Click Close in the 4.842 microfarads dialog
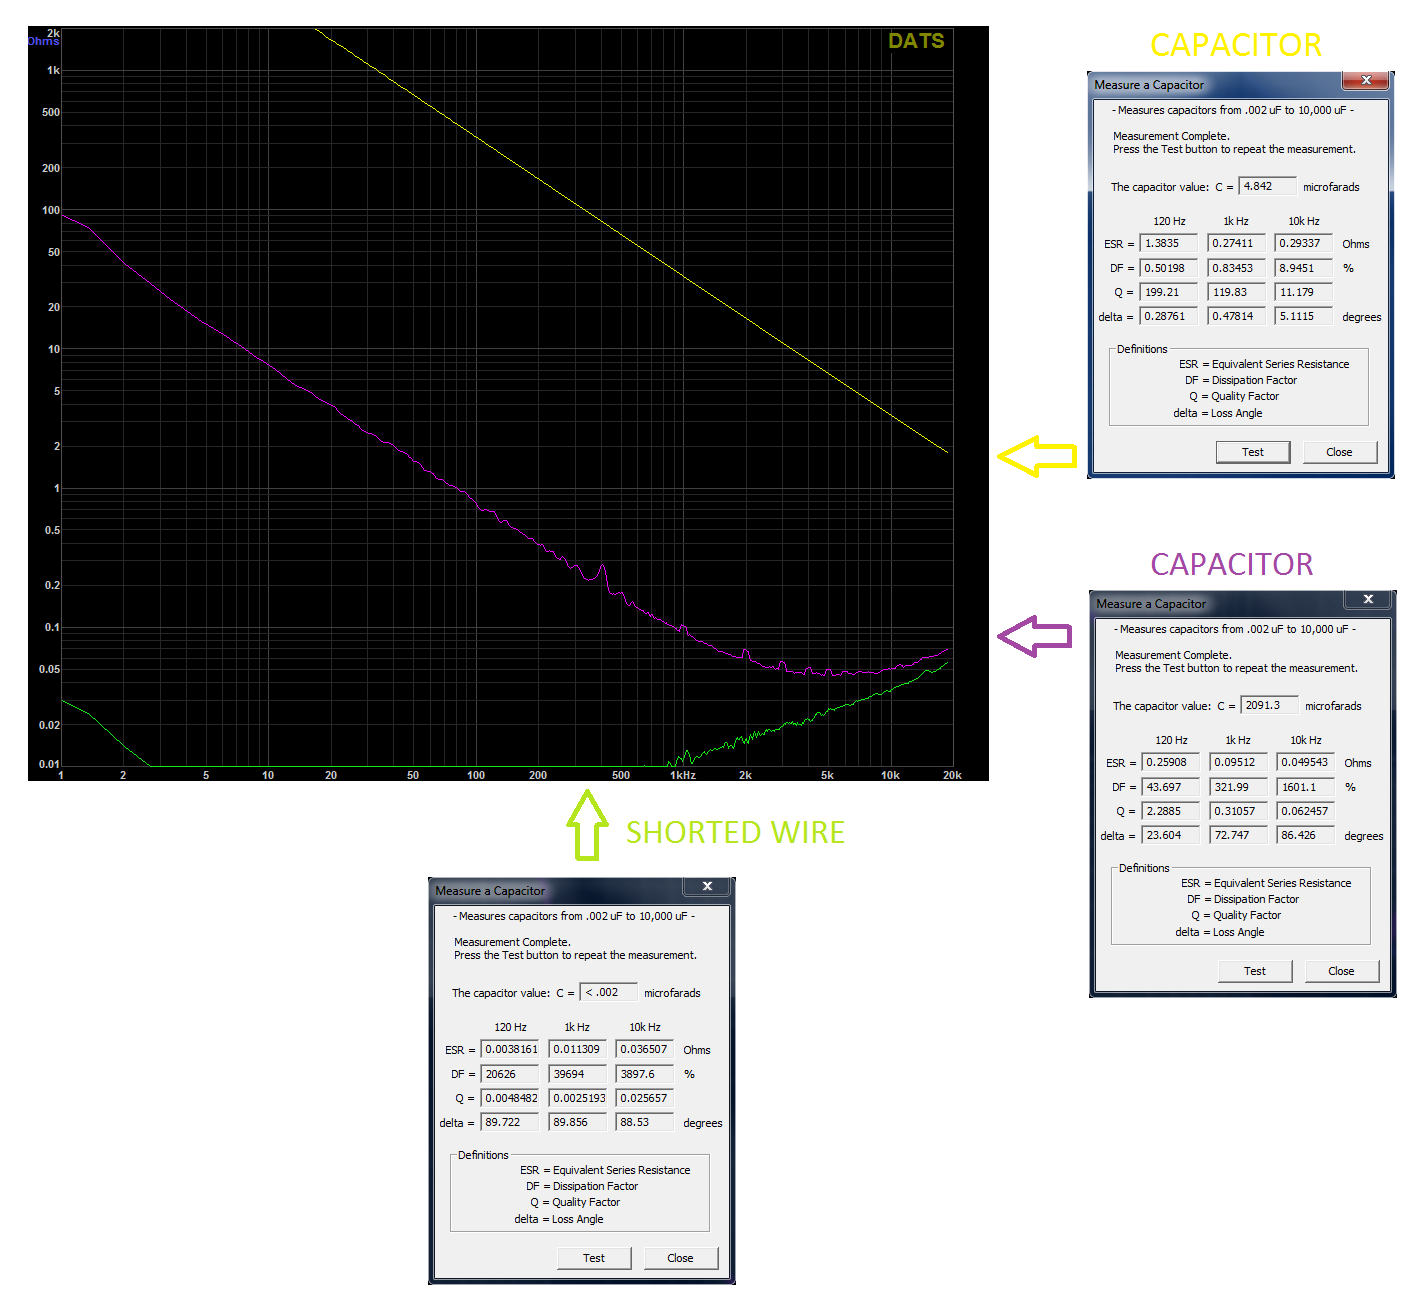Screen dimensions: 1422x1309 (1339, 452)
